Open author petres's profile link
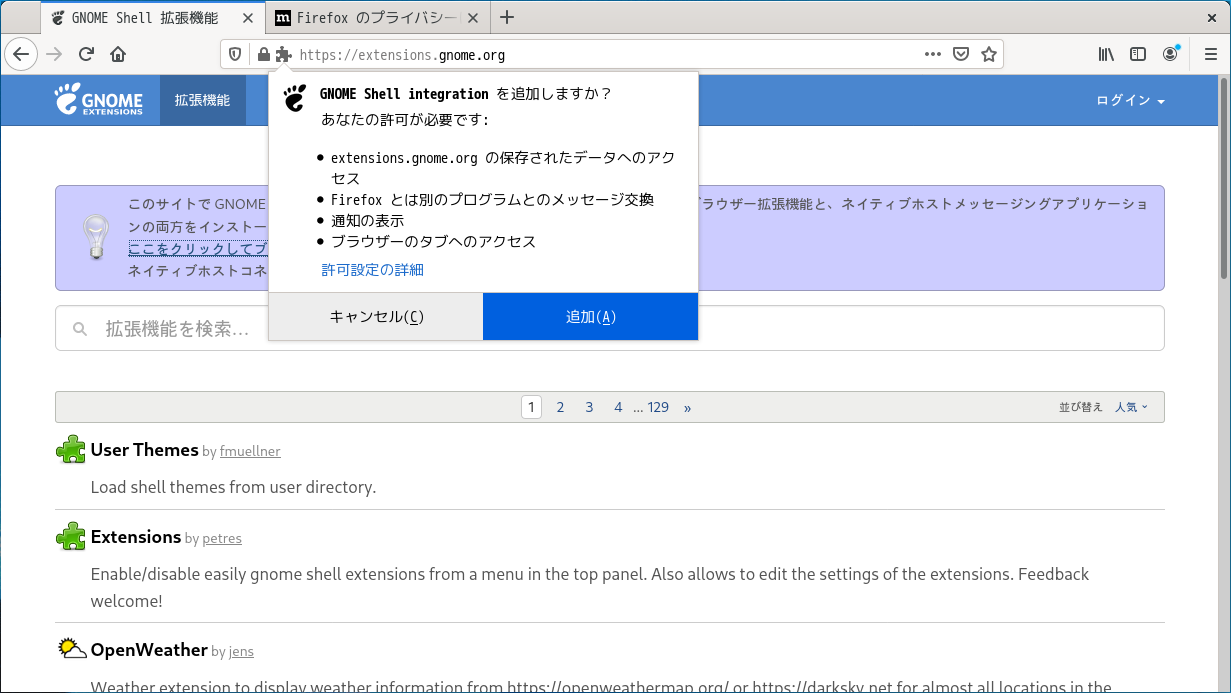 click(222, 539)
